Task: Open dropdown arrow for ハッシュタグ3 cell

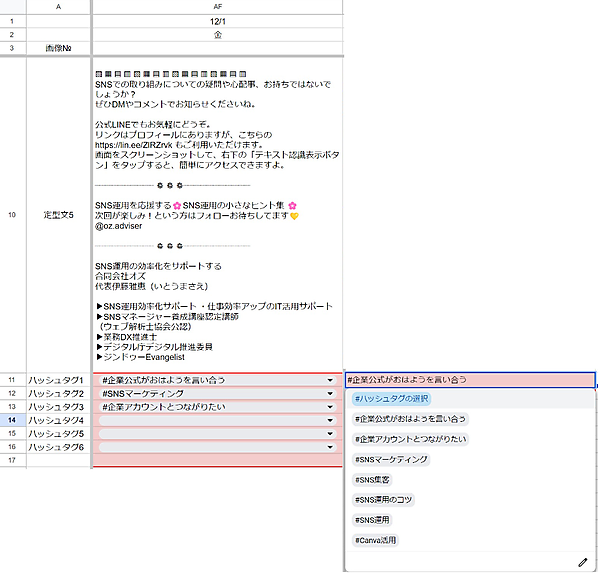Action: click(x=330, y=408)
